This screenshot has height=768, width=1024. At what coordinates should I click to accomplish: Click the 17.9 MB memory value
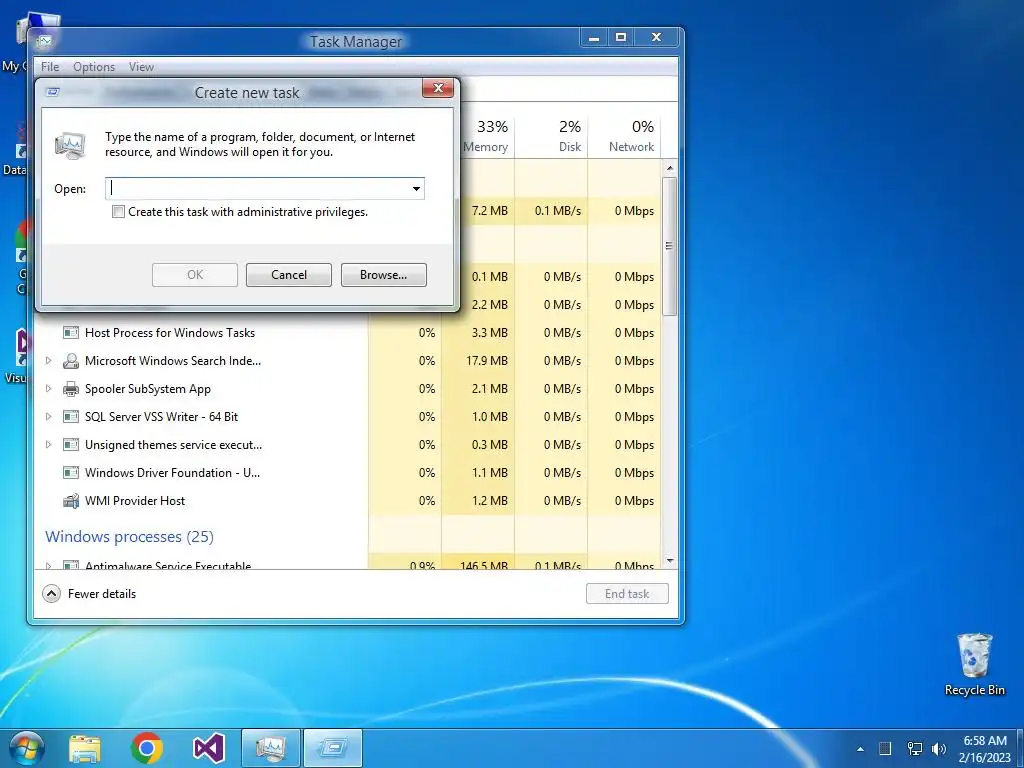487,360
